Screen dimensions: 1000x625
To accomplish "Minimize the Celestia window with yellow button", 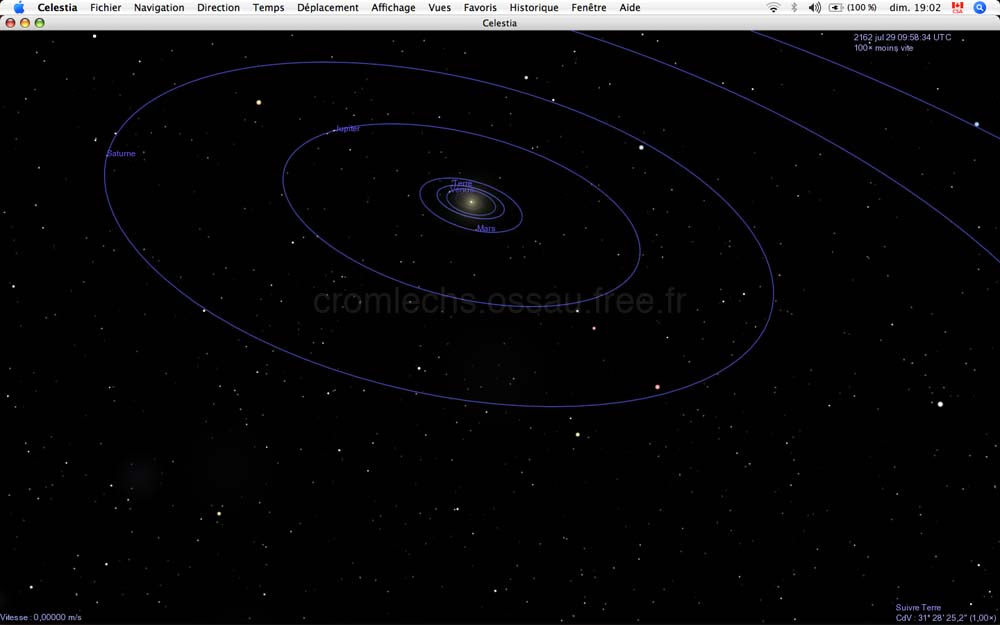I will (25, 23).
